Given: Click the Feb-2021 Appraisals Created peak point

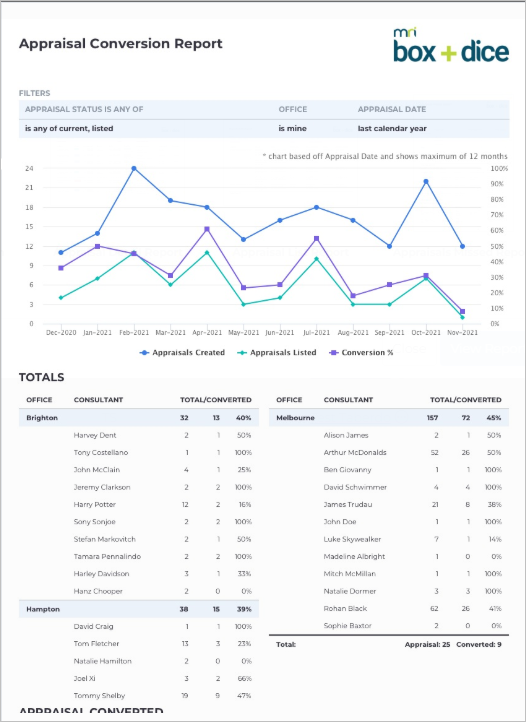Looking at the screenshot, I should click(134, 169).
